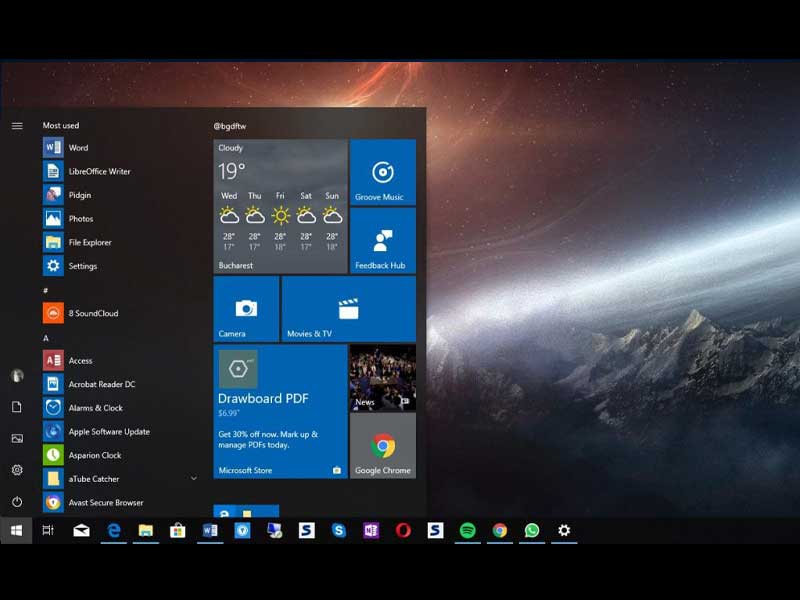800x600 pixels.
Task: Open the News live tile thumbnail
Action: point(382,377)
